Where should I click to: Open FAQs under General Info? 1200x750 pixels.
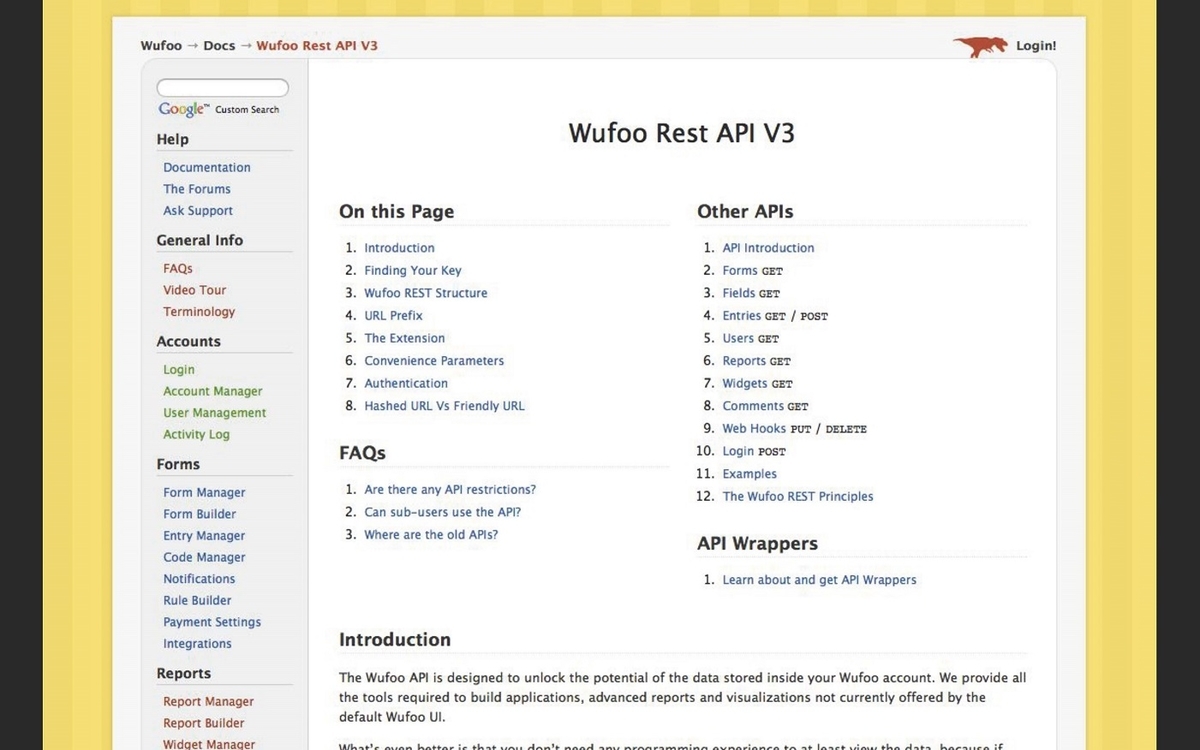(178, 269)
